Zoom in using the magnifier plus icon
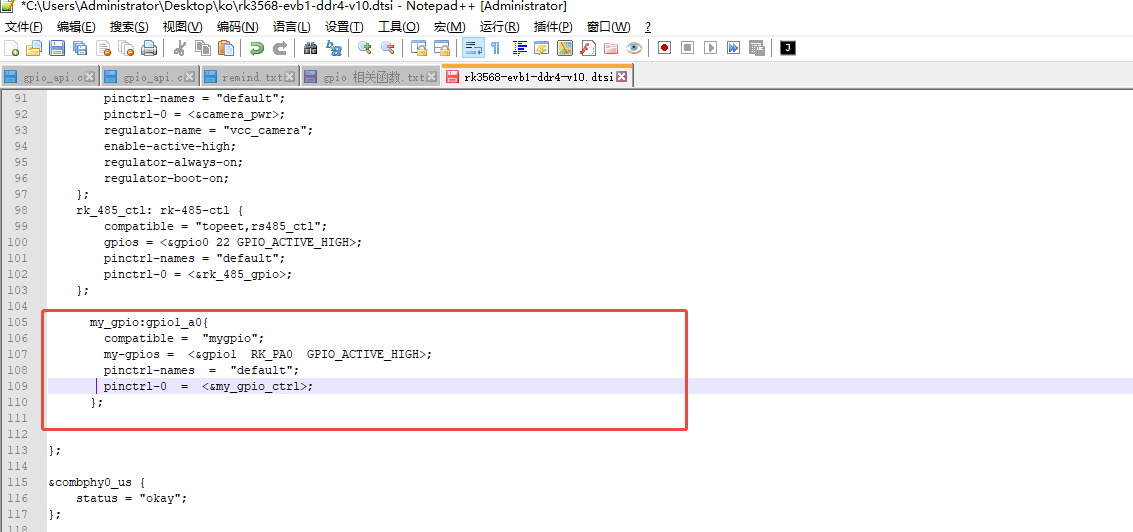Viewport: 1133px width, 532px height. point(365,48)
